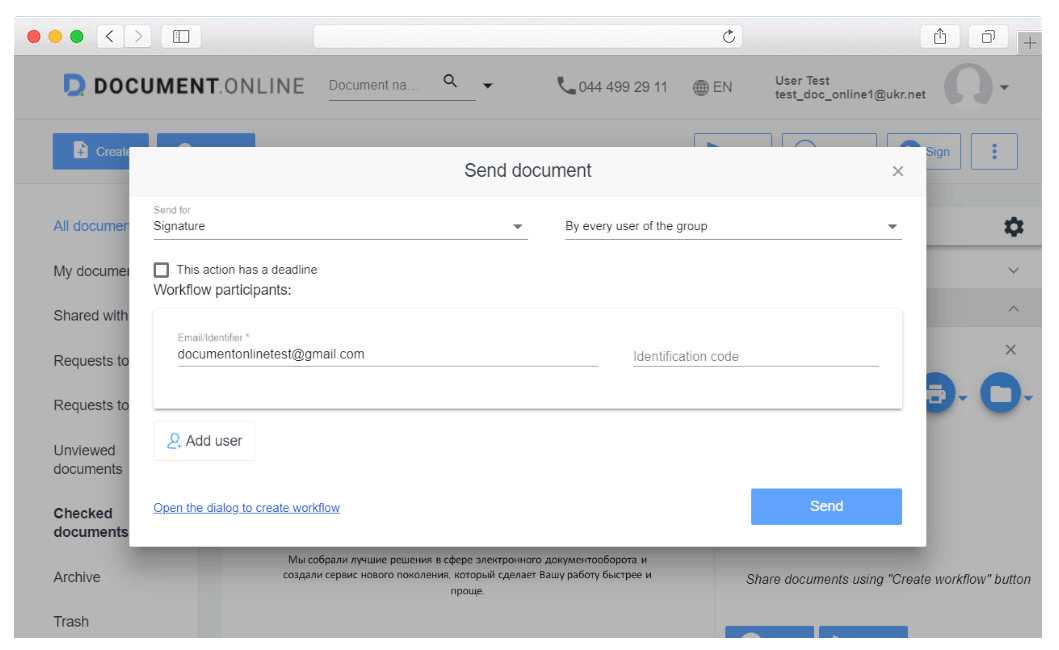Click the blue printer icon
This screenshot has width=1059, height=650.
tap(936, 393)
